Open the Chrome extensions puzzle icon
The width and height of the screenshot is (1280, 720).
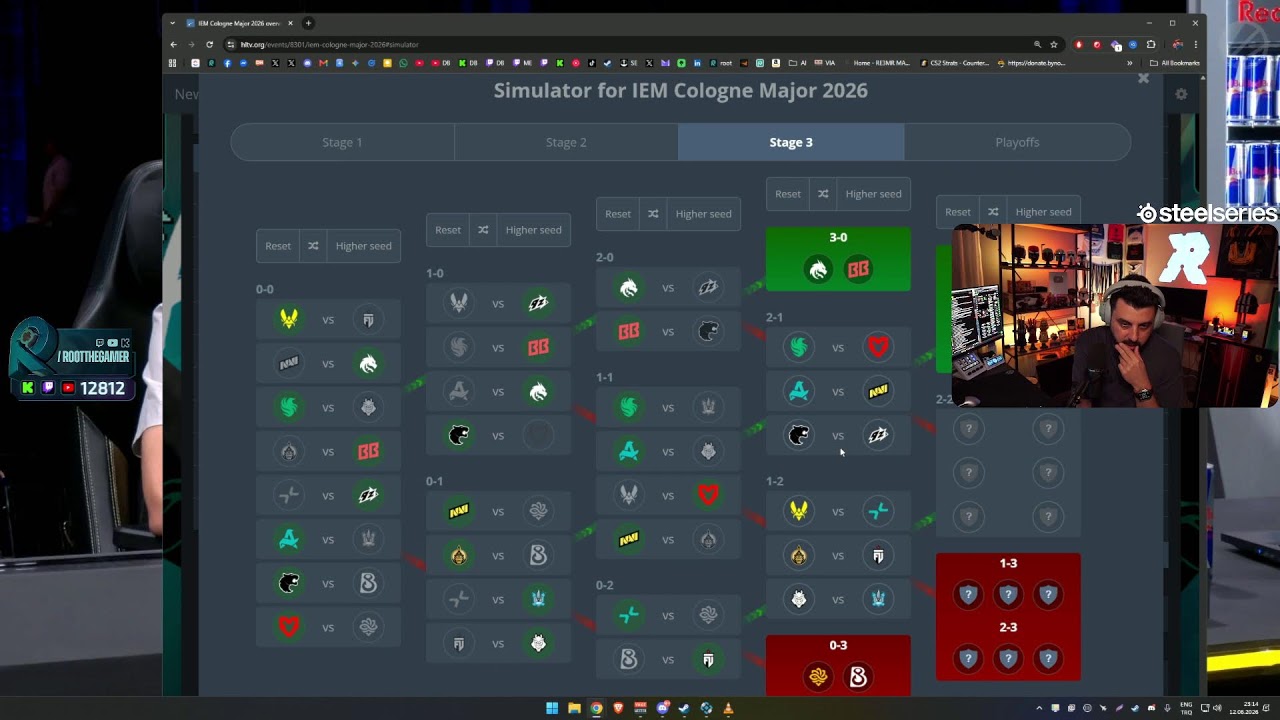point(1151,44)
